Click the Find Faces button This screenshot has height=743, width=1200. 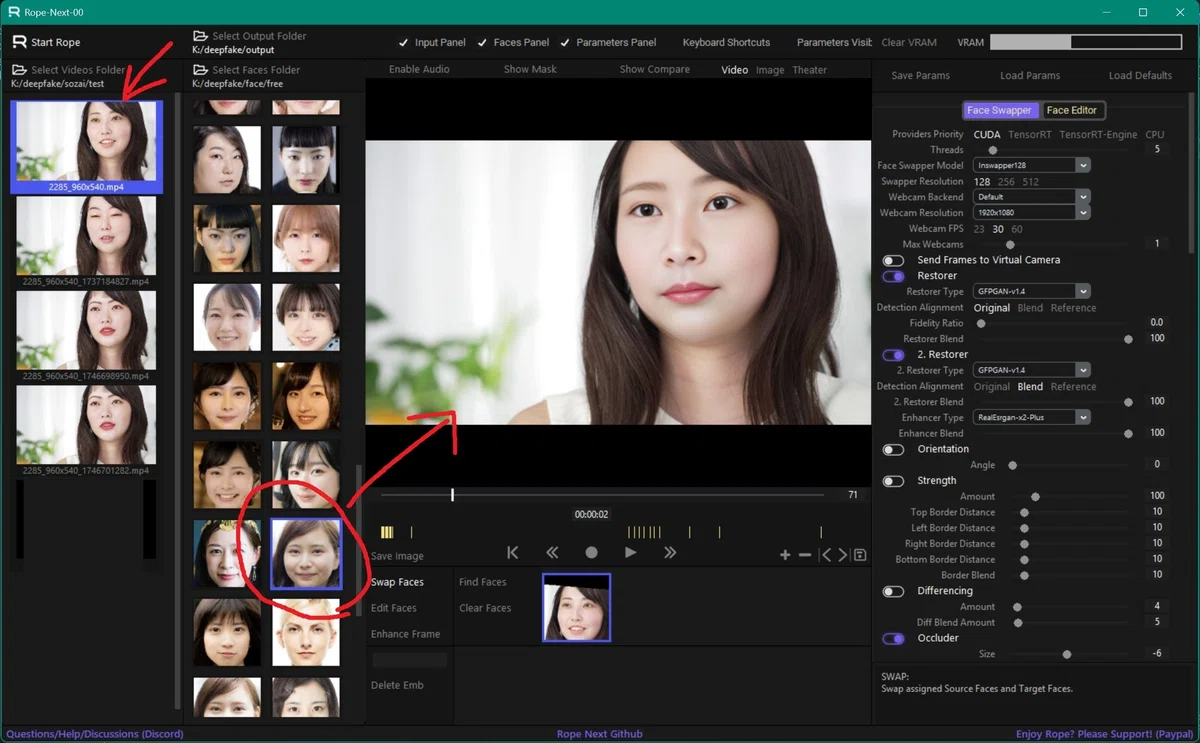[x=483, y=582]
